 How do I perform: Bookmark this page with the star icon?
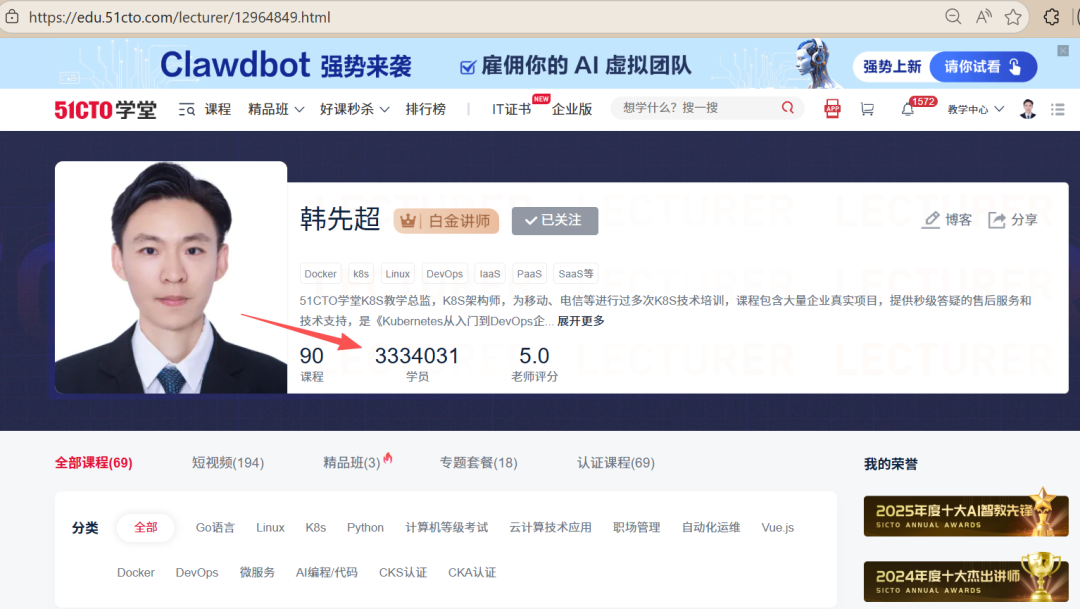1013,17
